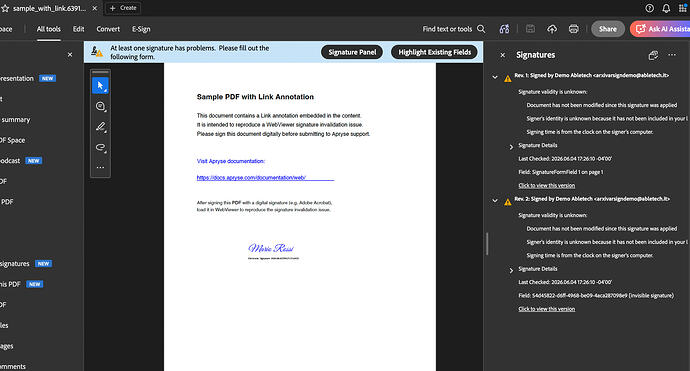Open the notifications bell
The width and height of the screenshot is (690, 371).
point(666,8)
